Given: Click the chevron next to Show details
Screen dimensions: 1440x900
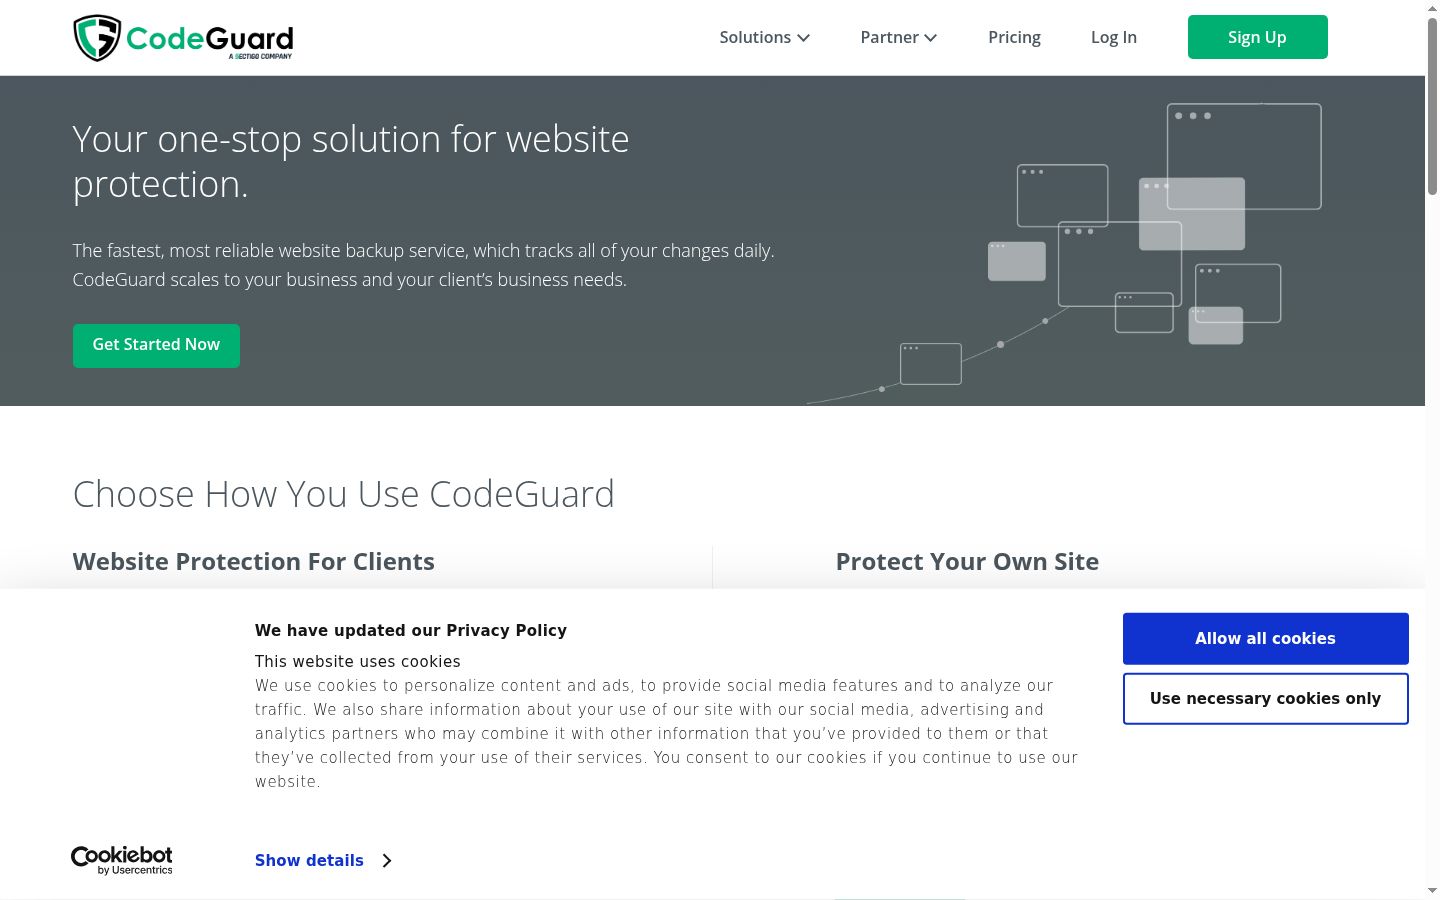Looking at the screenshot, I should coord(387,860).
